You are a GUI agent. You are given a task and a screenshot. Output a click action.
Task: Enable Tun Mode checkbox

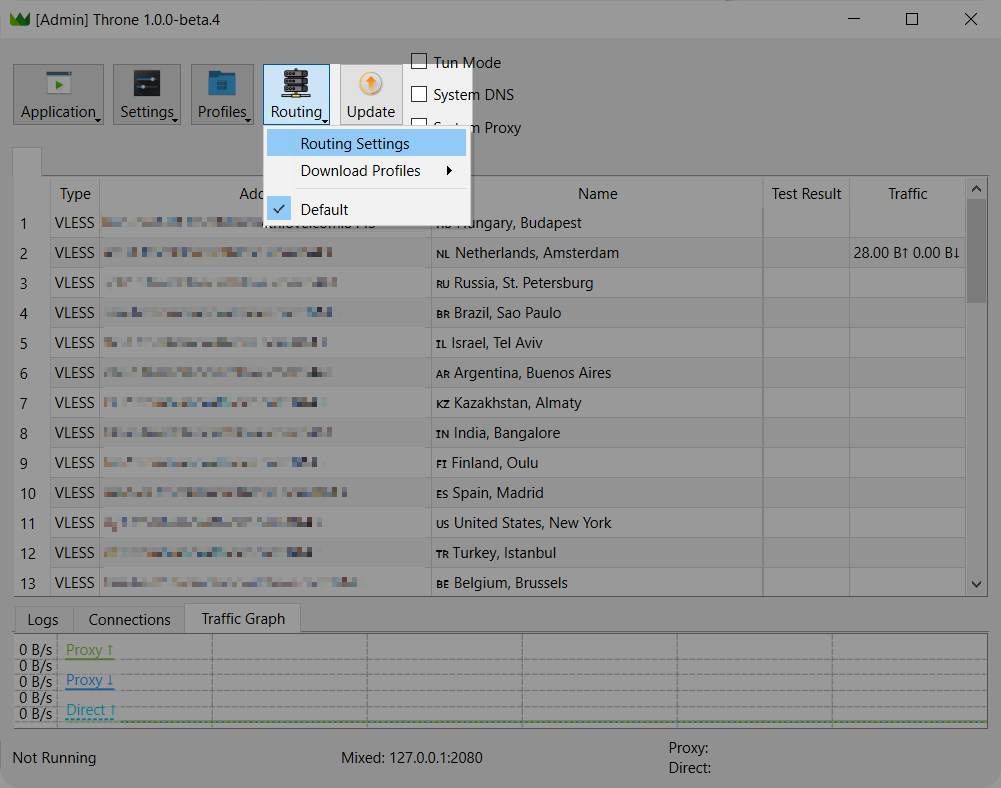point(419,62)
